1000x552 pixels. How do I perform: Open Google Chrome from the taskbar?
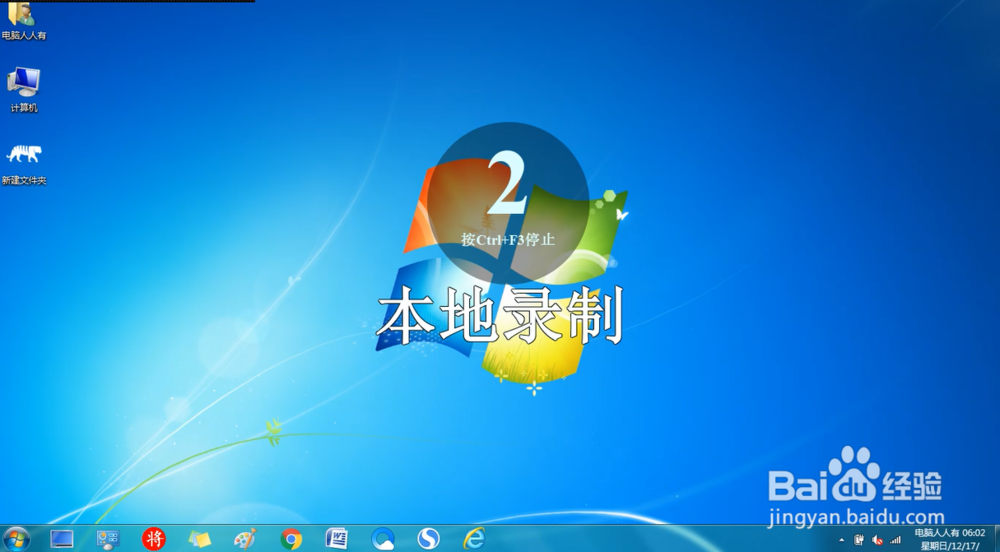click(x=291, y=539)
